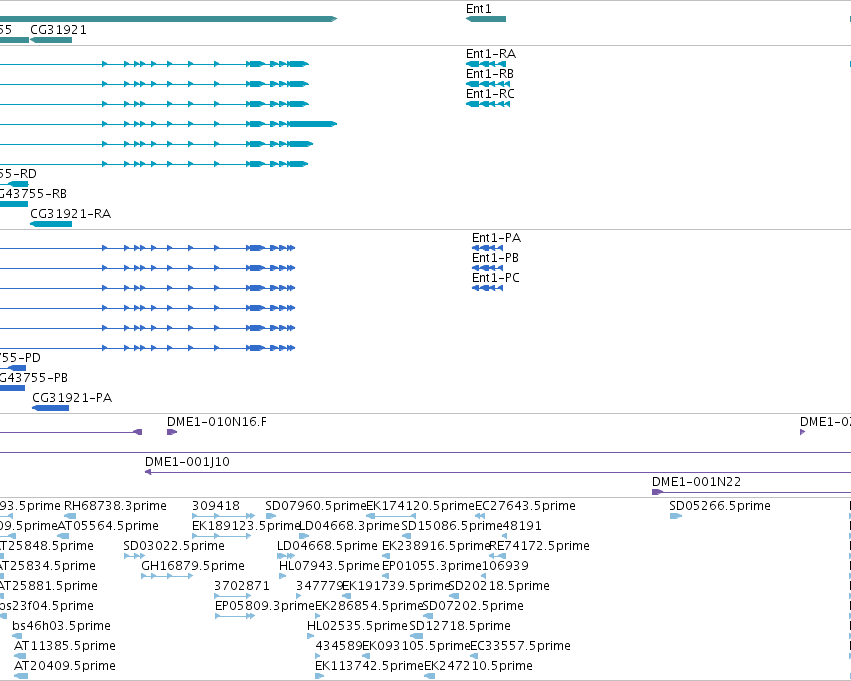Click the purple feature glyph under DME1-010N16.F
This screenshot has width=851, height=681.
click(172, 432)
